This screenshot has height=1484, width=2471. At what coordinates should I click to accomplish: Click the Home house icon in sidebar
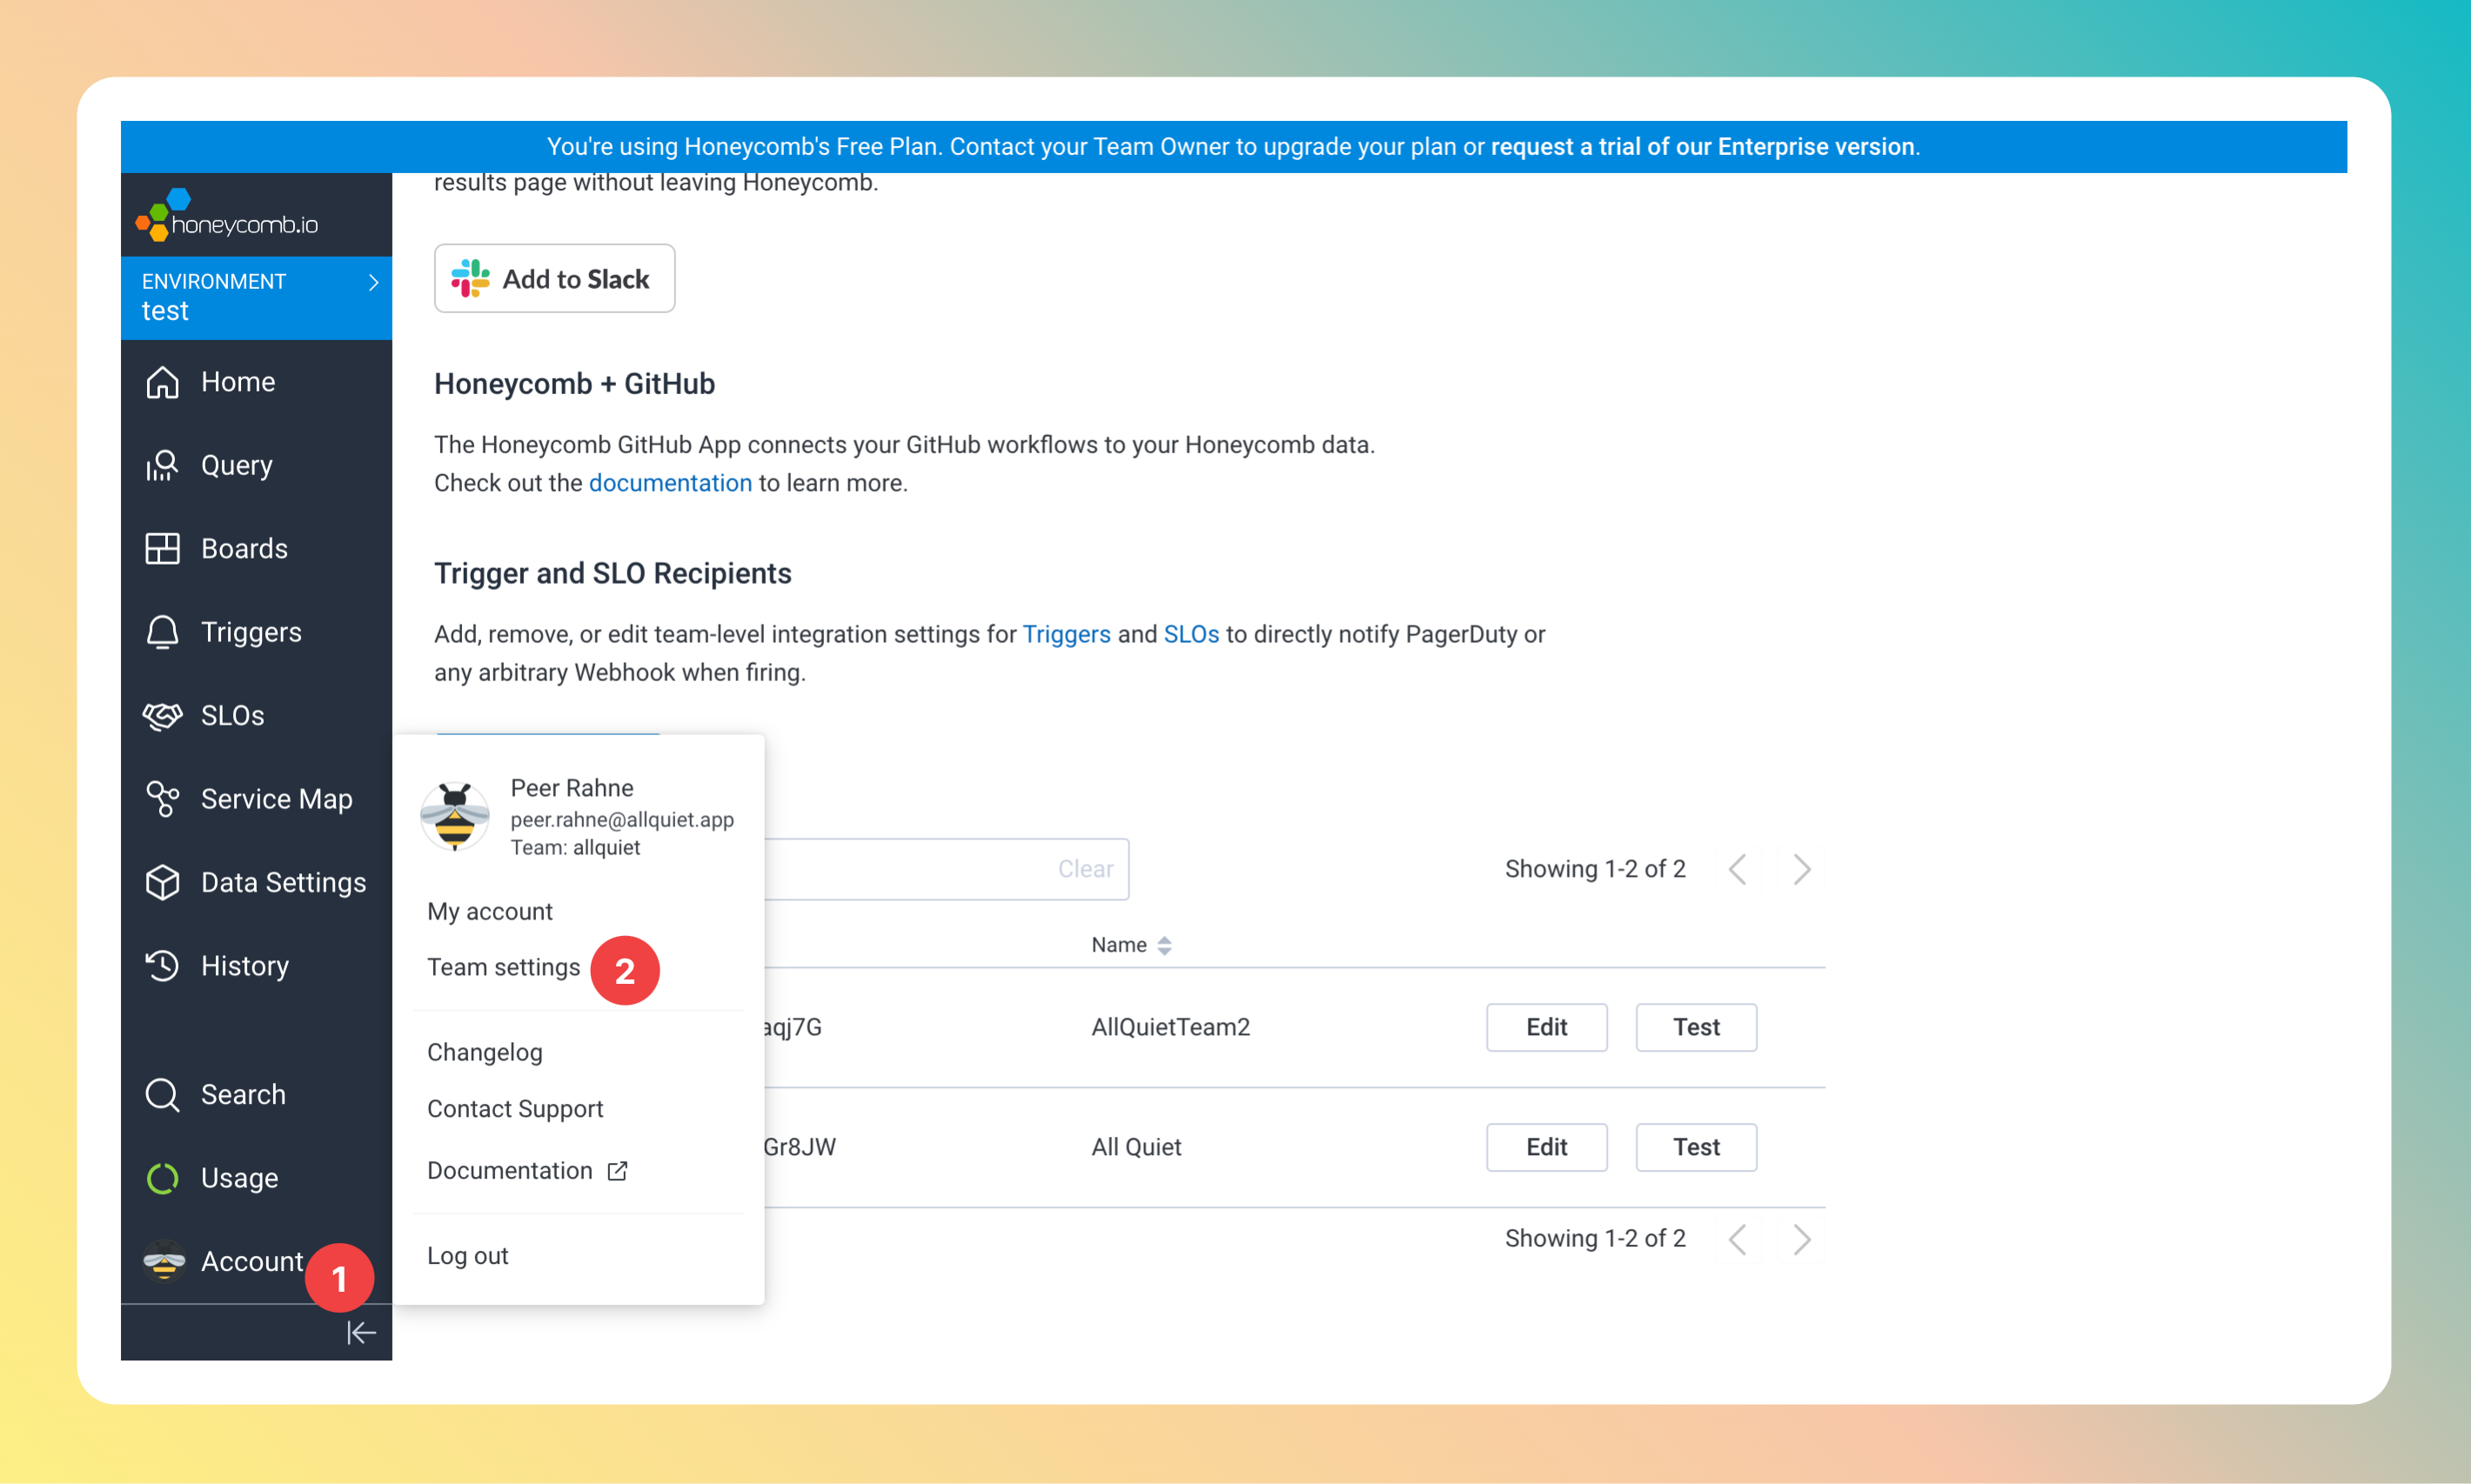[x=162, y=382]
